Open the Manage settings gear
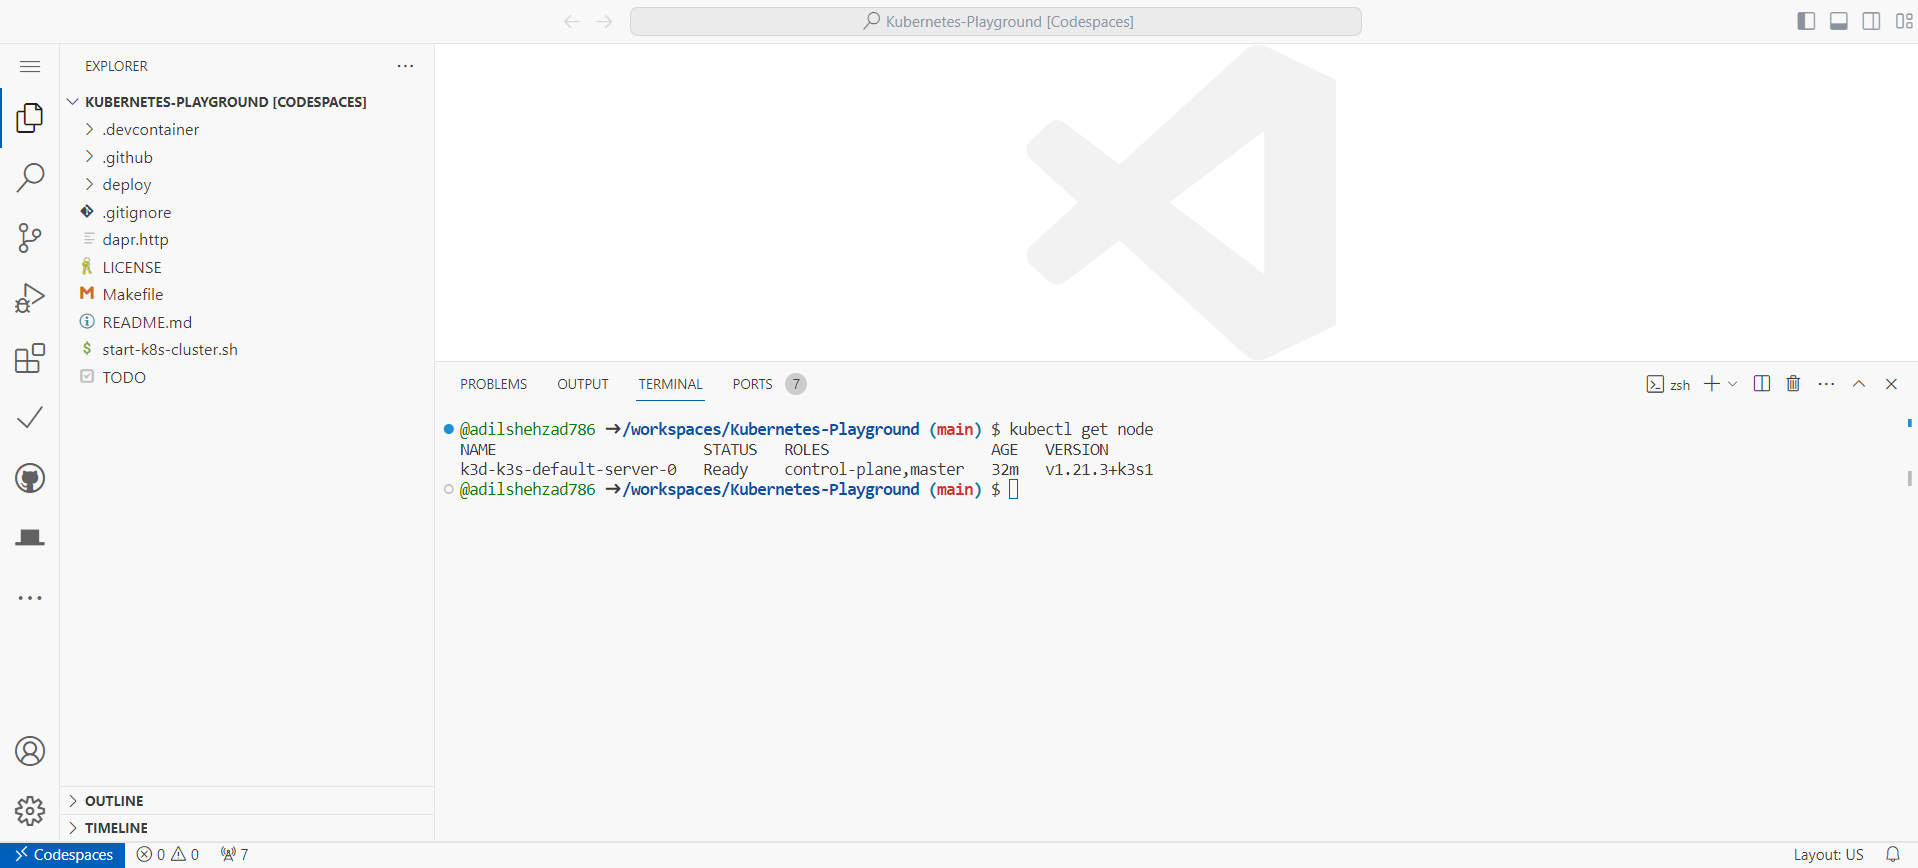The width and height of the screenshot is (1918, 868). [x=30, y=810]
